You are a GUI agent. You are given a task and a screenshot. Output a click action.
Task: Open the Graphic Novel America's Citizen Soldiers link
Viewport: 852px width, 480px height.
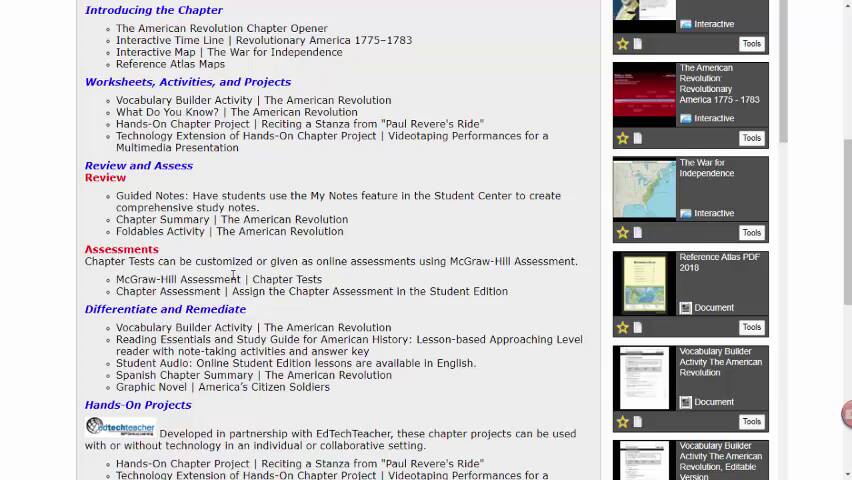point(222,387)
